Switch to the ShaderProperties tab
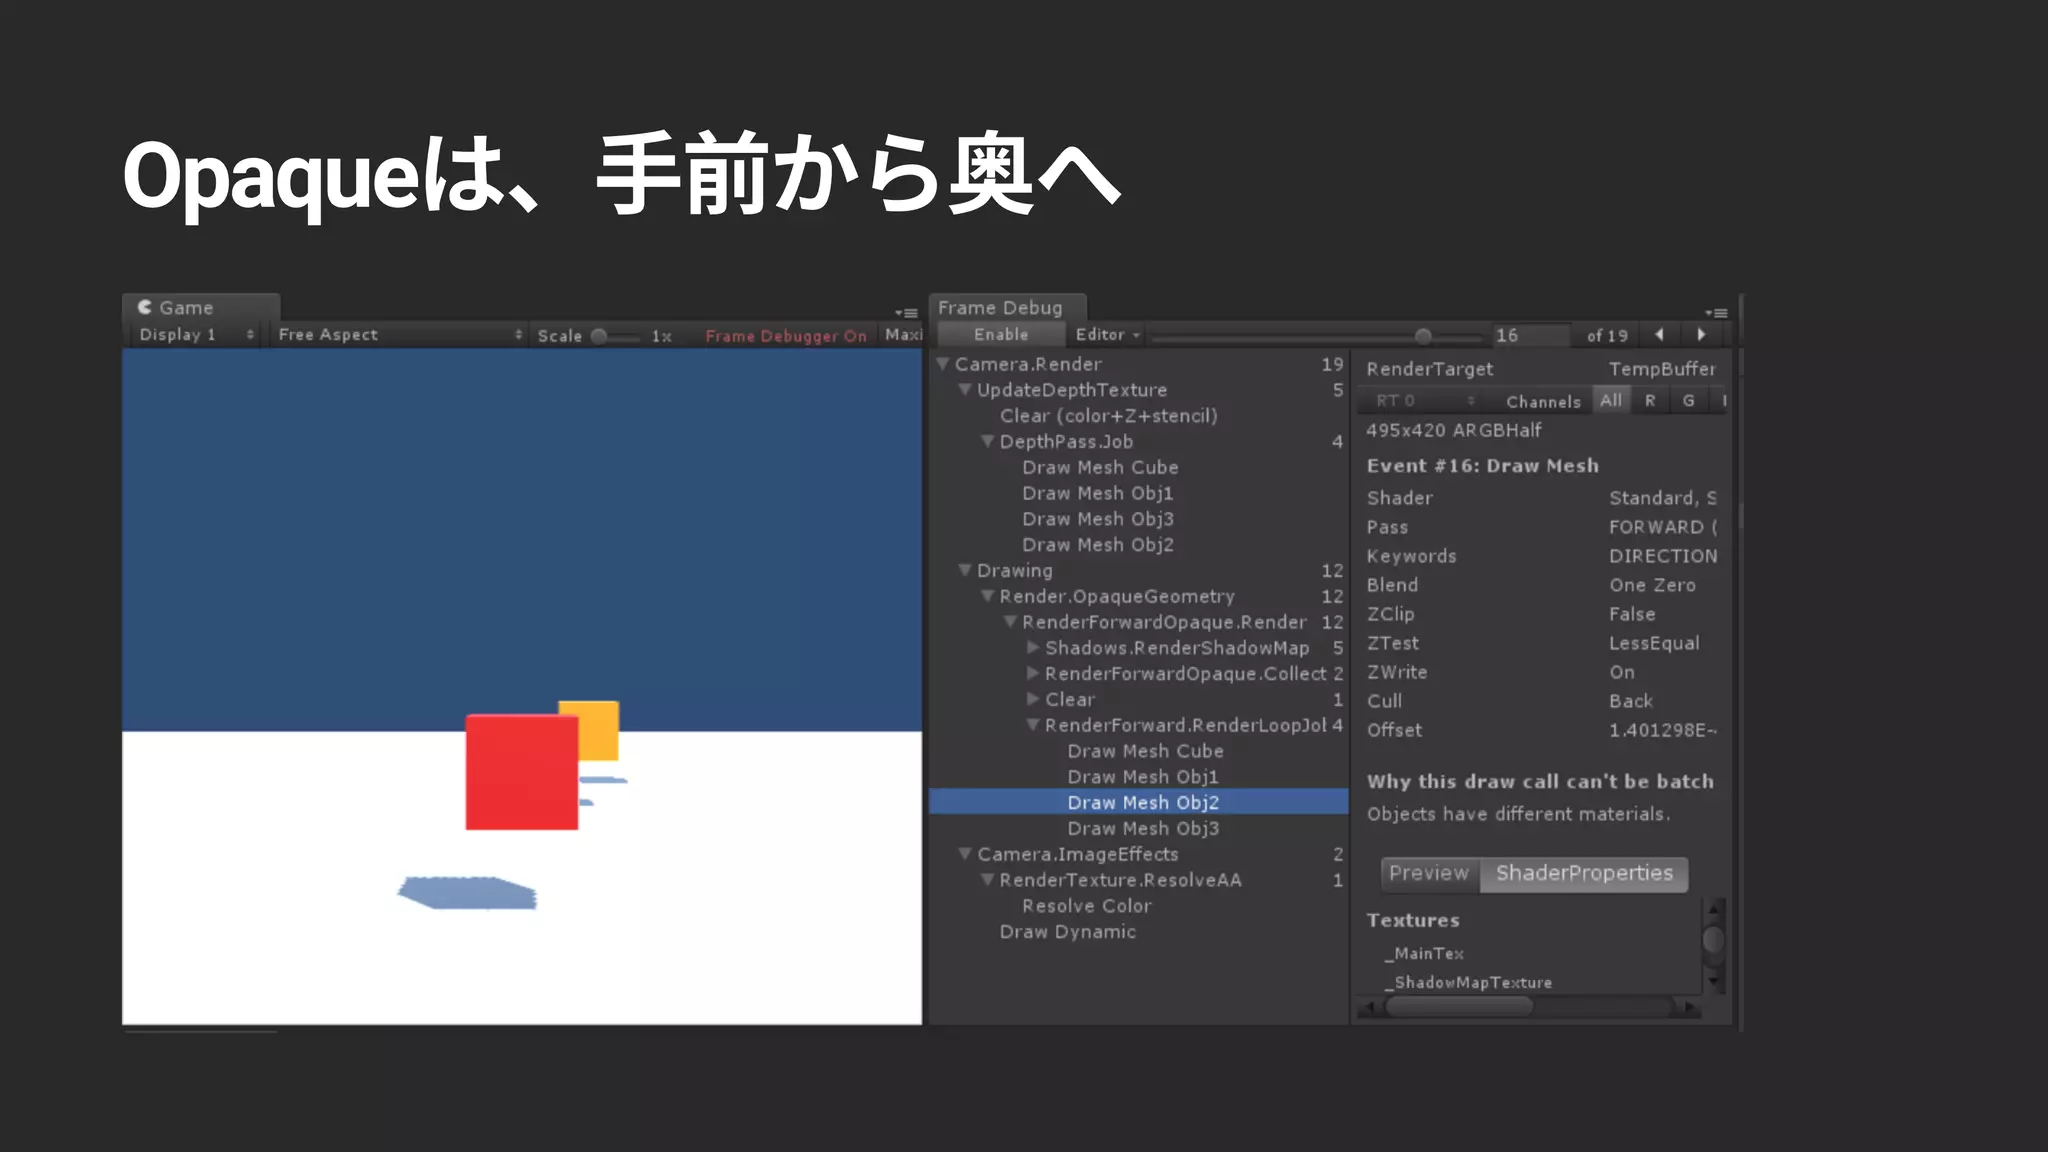Image resolution: width=2048 pixels, height=1152 pixels. [x=1583, y=873]
